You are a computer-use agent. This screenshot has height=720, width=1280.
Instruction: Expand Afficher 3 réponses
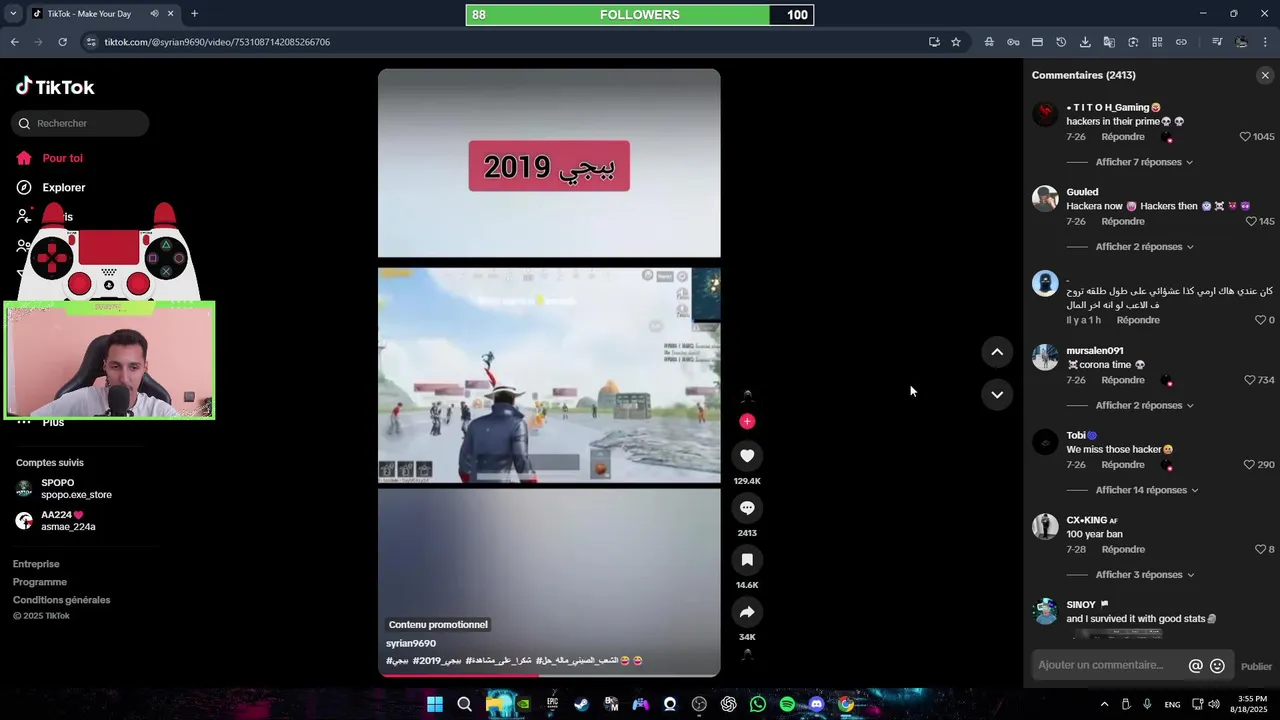click(1143, 575)
